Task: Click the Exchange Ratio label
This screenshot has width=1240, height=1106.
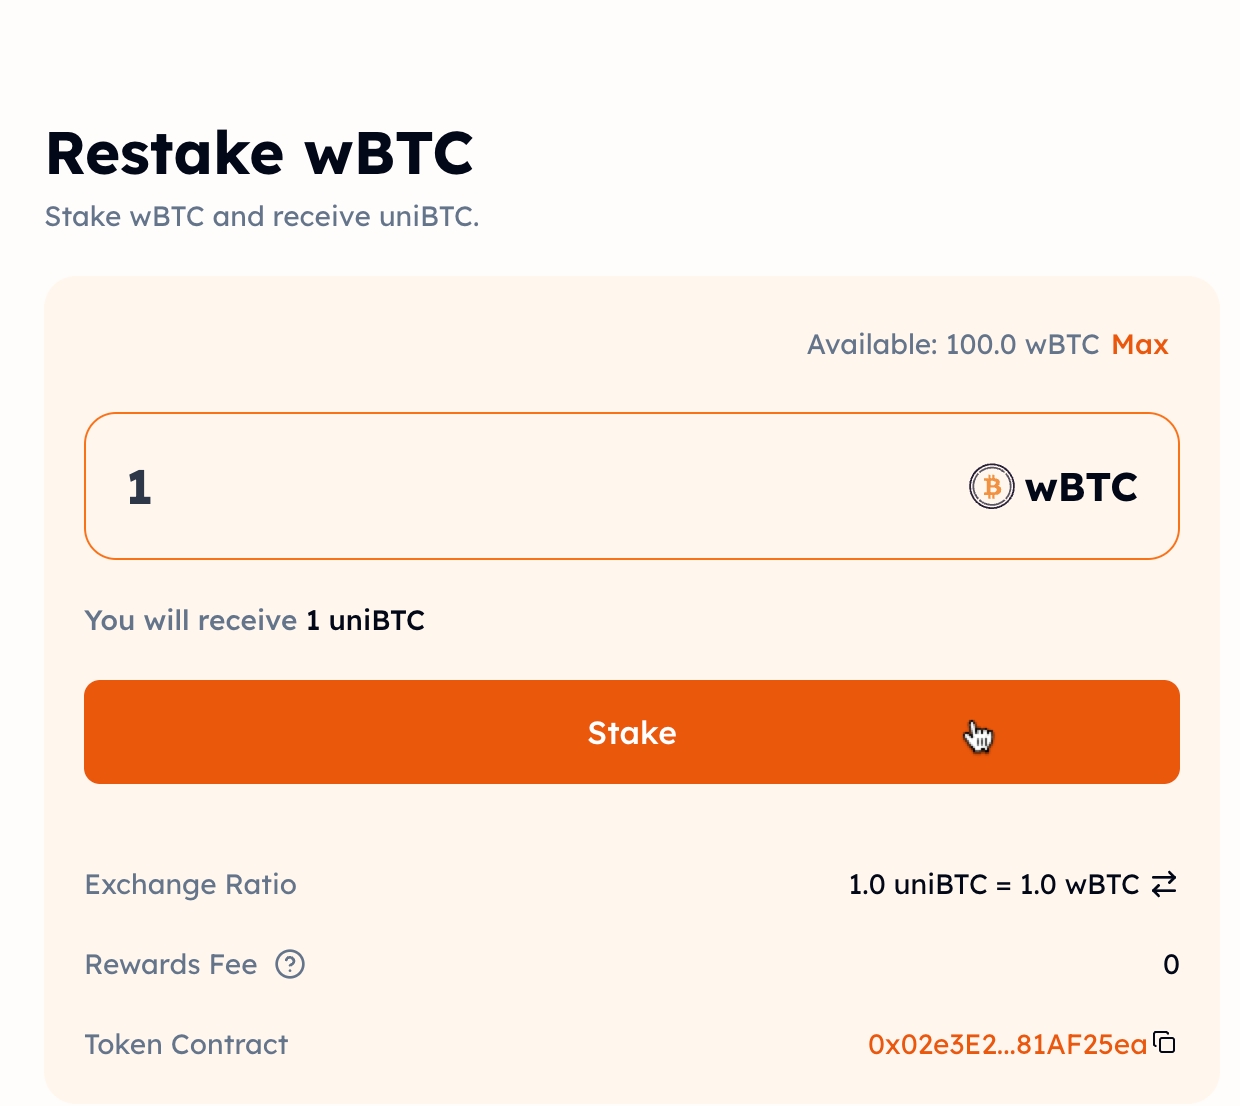Action: click(191, 885)
